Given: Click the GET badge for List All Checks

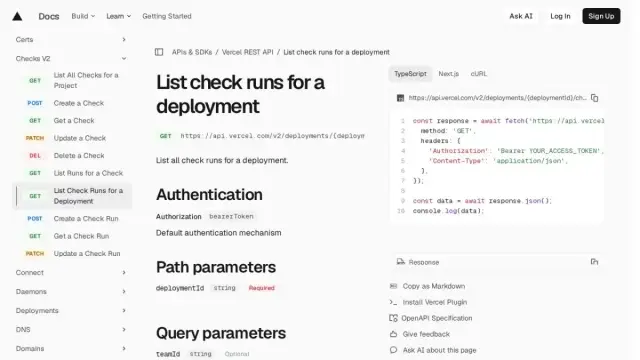Looking at the screenshot, I should (x=35, y=80).
